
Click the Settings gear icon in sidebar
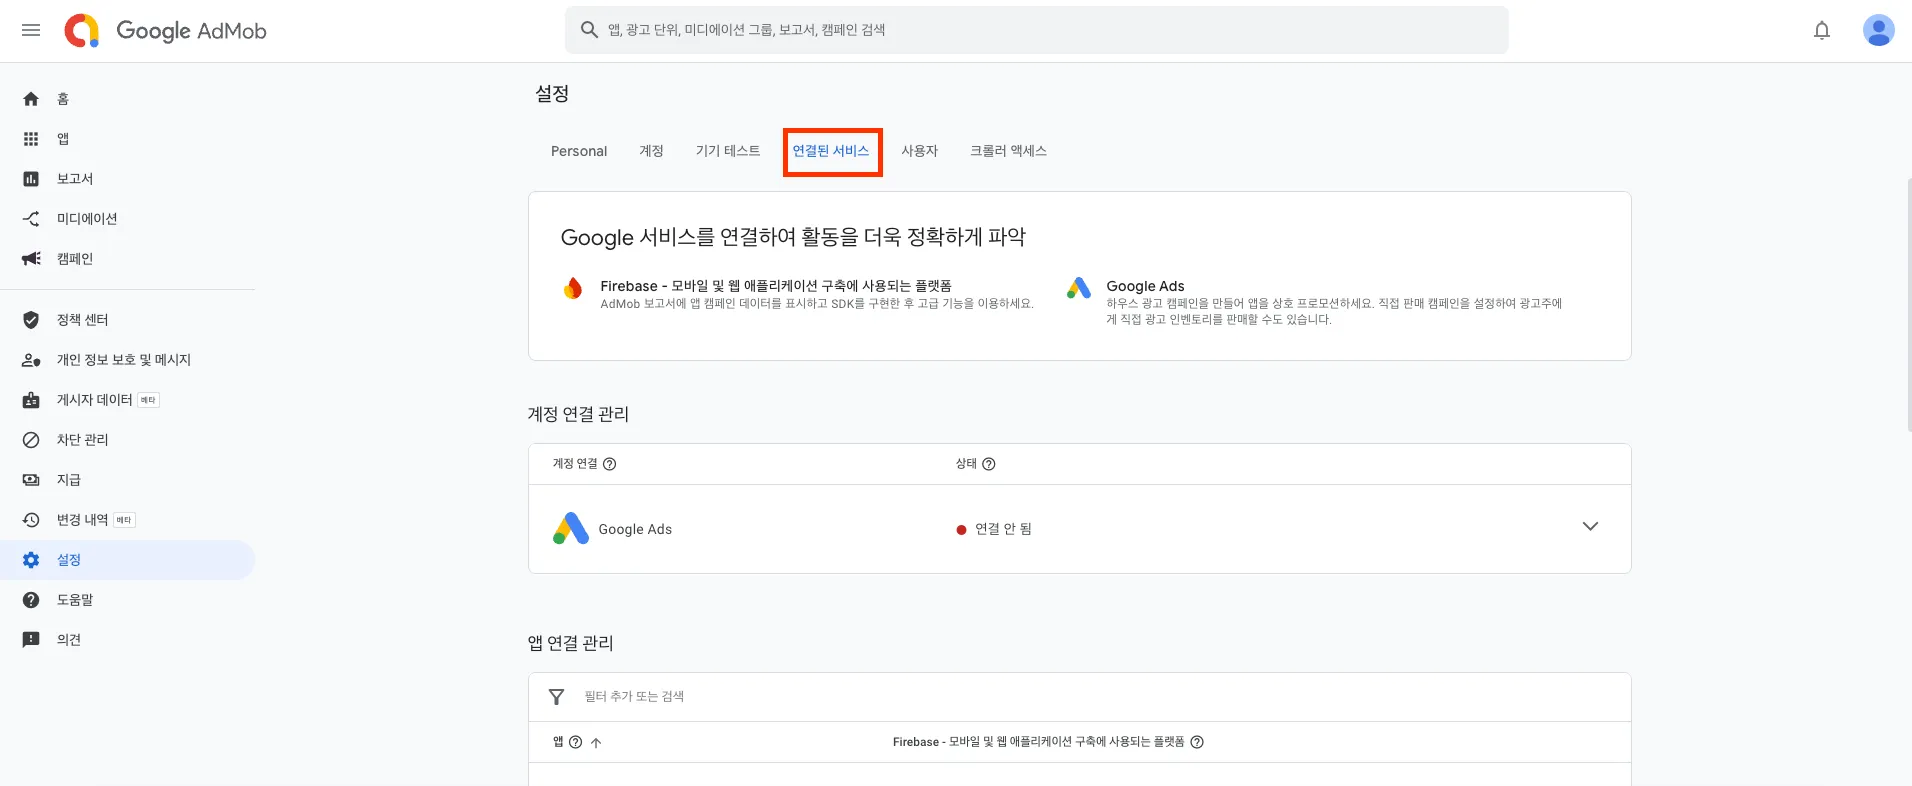(31, 560)
